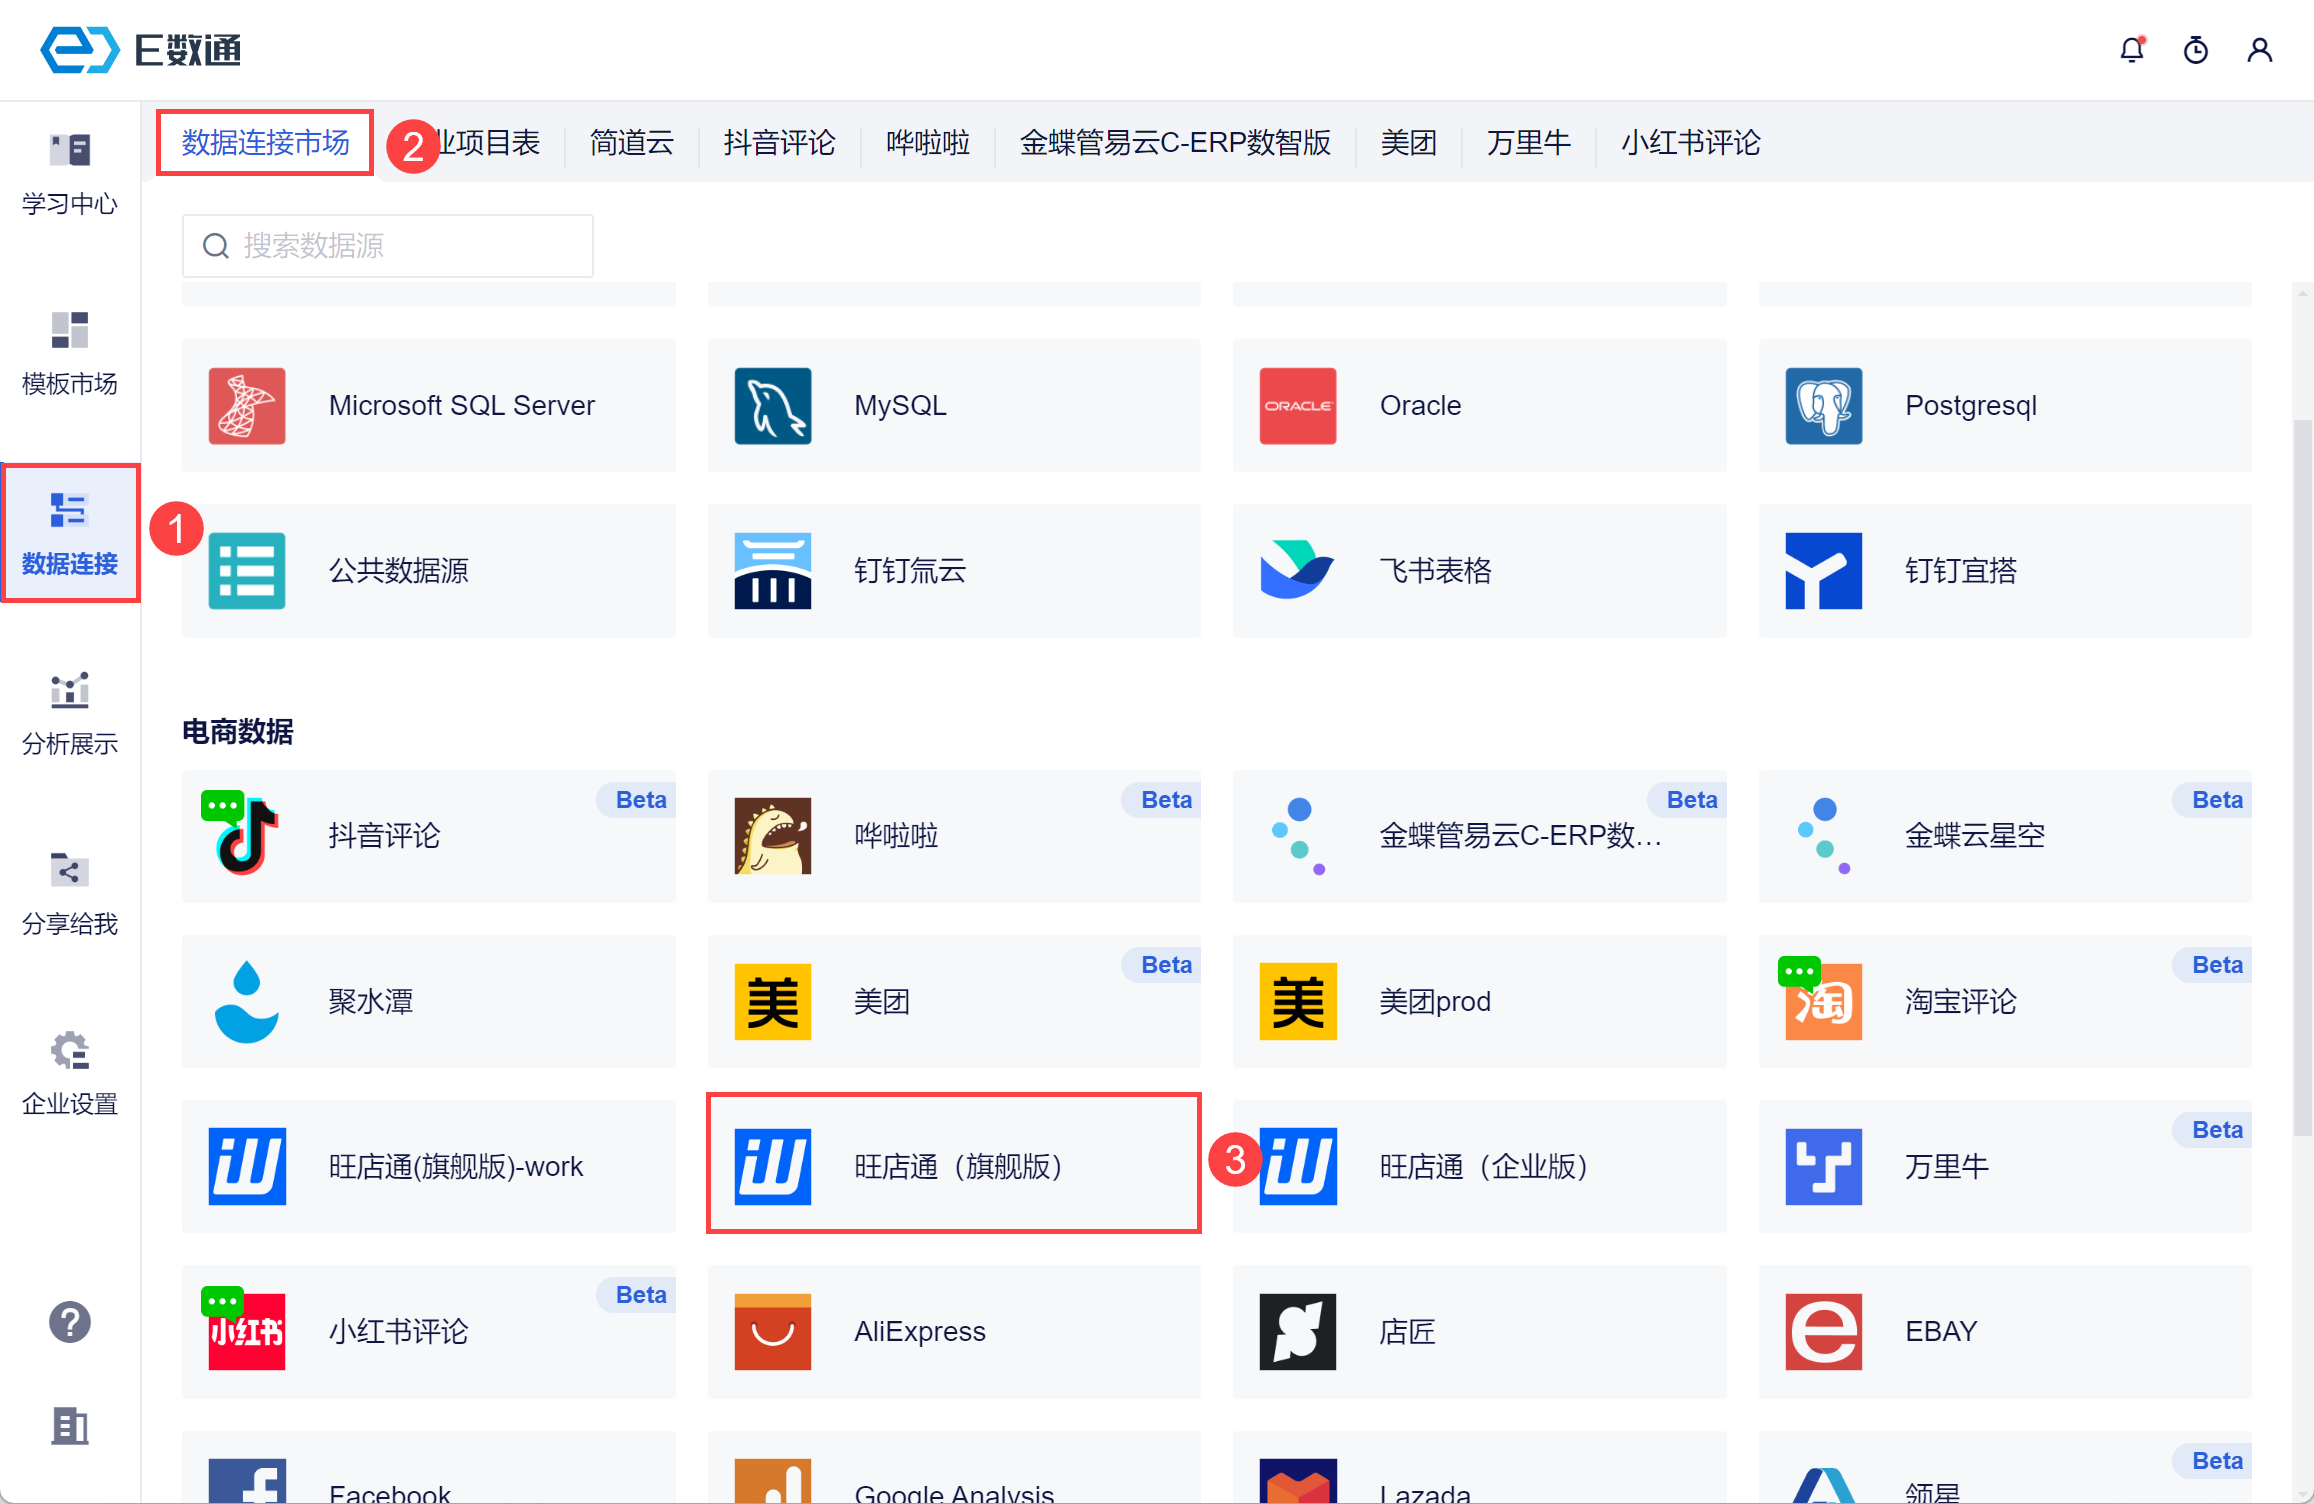
Task: Click the timer clock icon in header
Action: pos(2195,49)
